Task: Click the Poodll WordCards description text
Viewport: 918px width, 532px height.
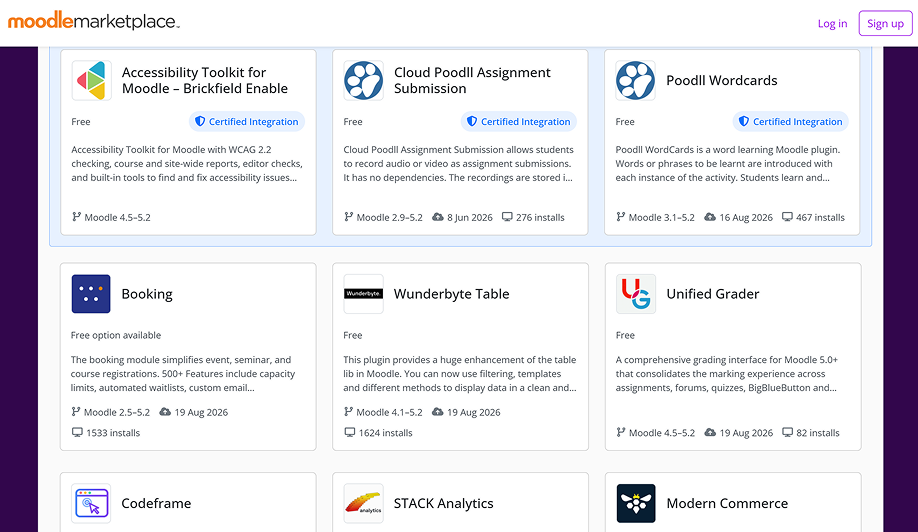Action: (x=728, y=164)
